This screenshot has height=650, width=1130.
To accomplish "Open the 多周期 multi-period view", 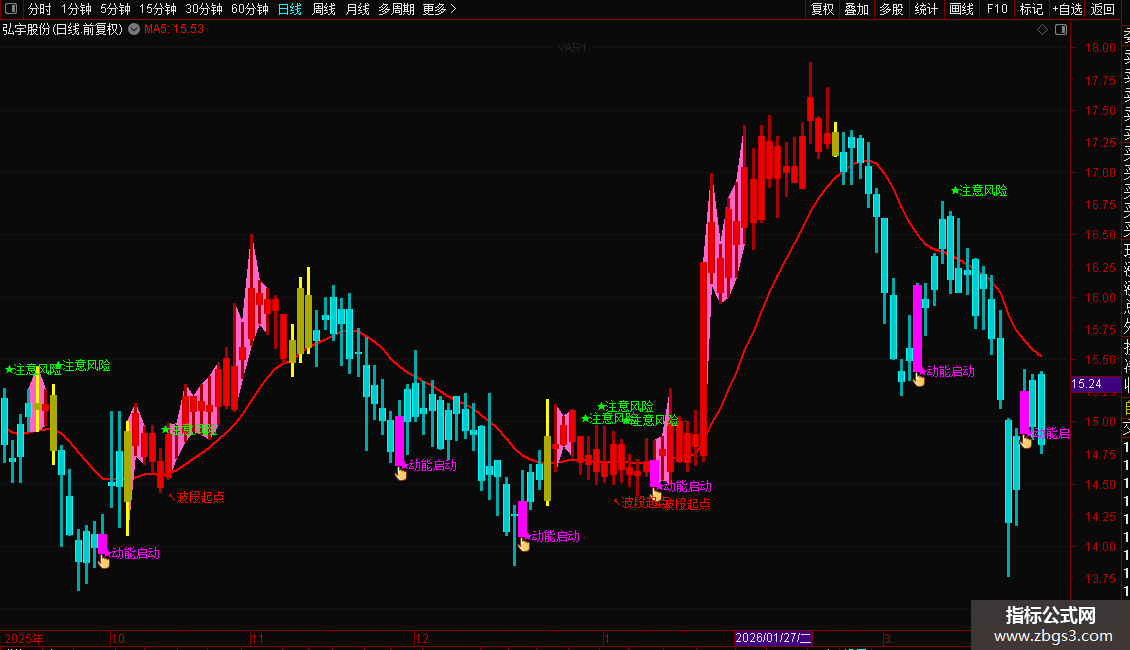I will point(396,9).
